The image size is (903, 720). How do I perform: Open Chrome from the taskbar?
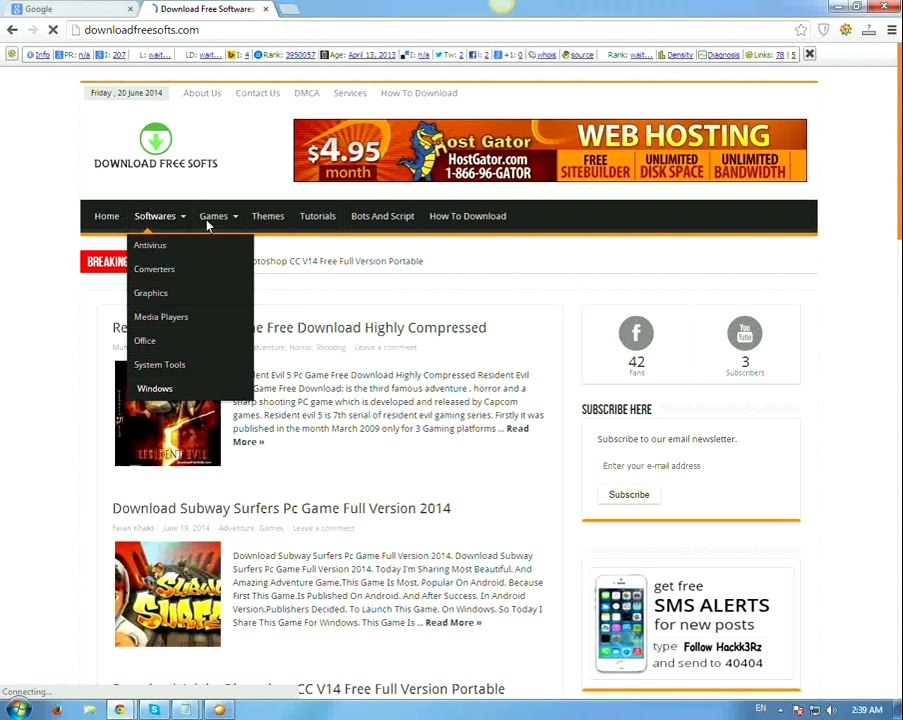[120, 710]
